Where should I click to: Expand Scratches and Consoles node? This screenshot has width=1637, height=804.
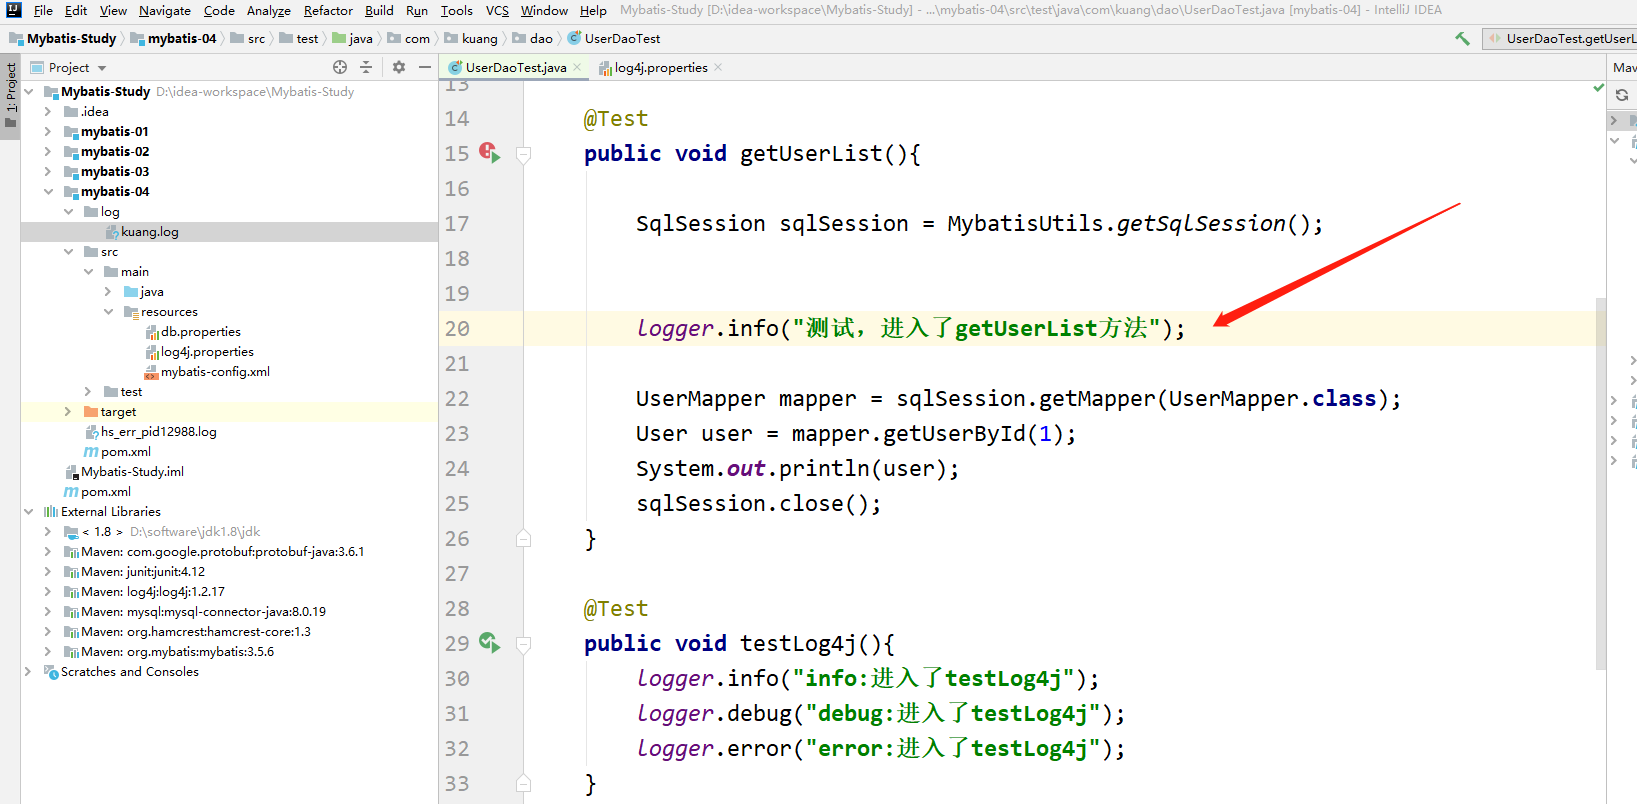tap(29, 671)
